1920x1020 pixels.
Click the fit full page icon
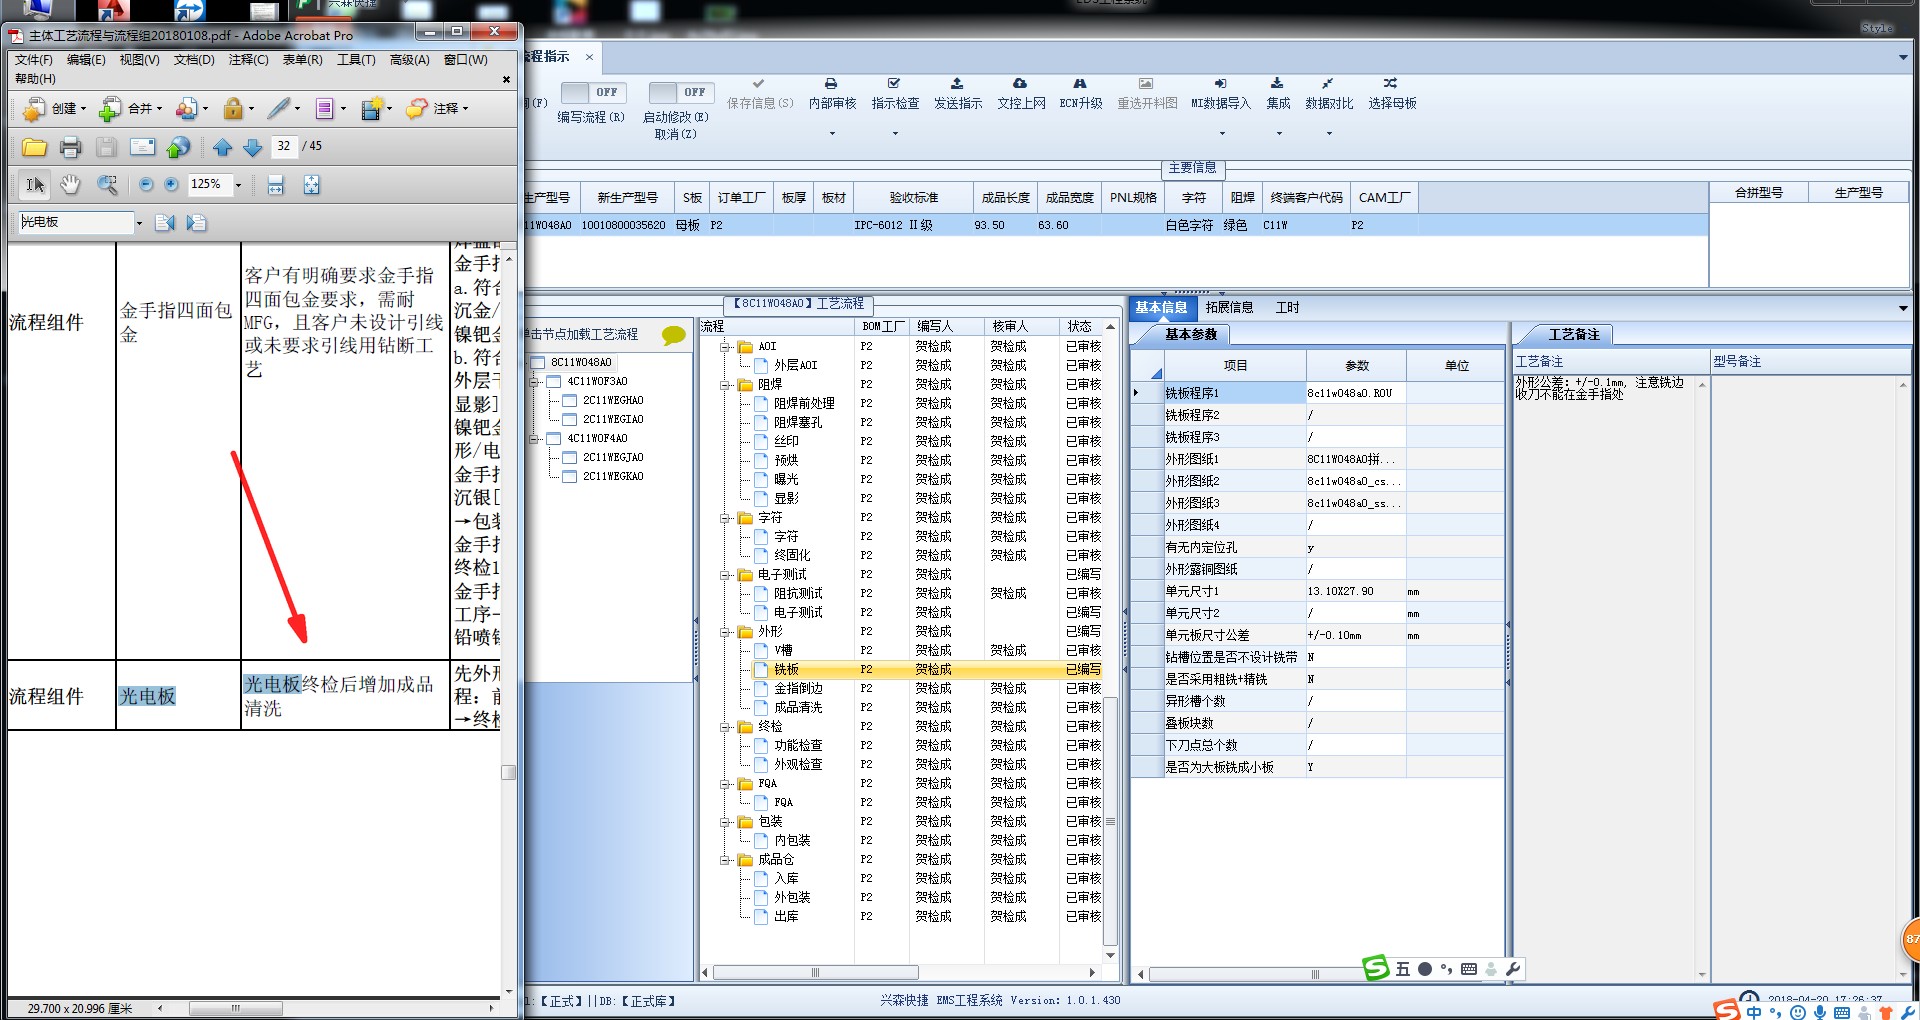(312, 184)
